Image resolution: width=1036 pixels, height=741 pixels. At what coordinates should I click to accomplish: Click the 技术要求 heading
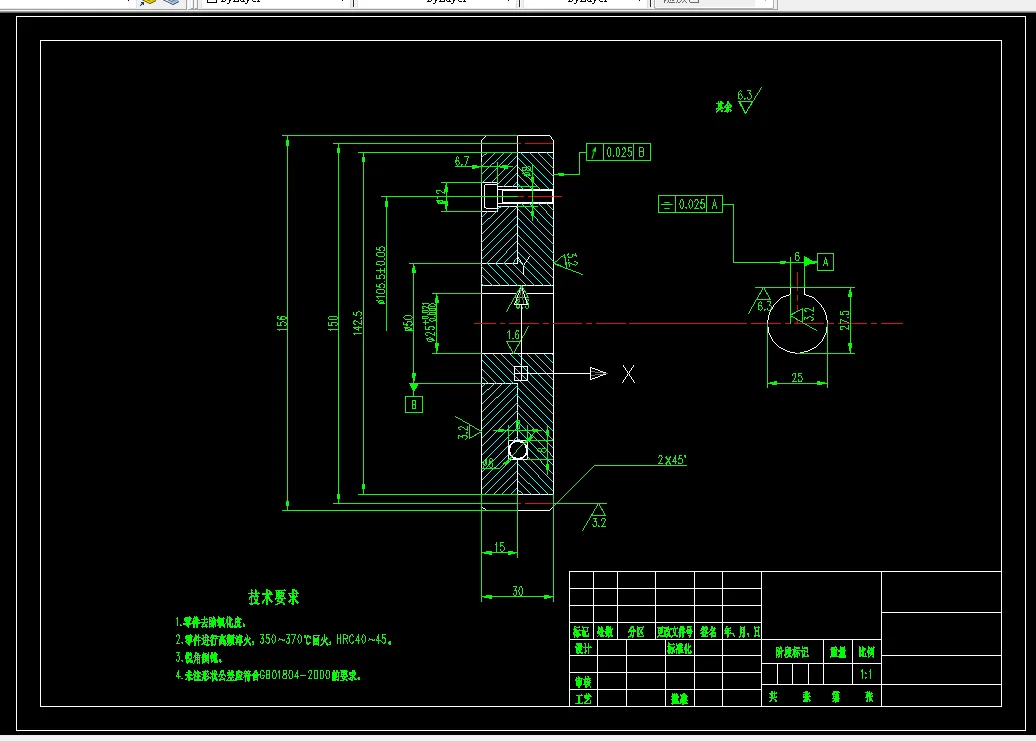coord(274,598)
